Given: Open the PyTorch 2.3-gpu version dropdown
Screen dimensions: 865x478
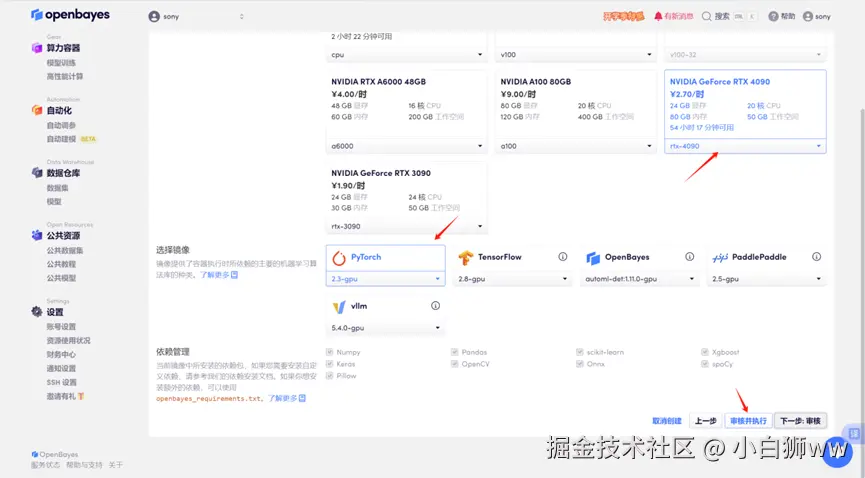Looking at the screenshot, I should [386, 279].
